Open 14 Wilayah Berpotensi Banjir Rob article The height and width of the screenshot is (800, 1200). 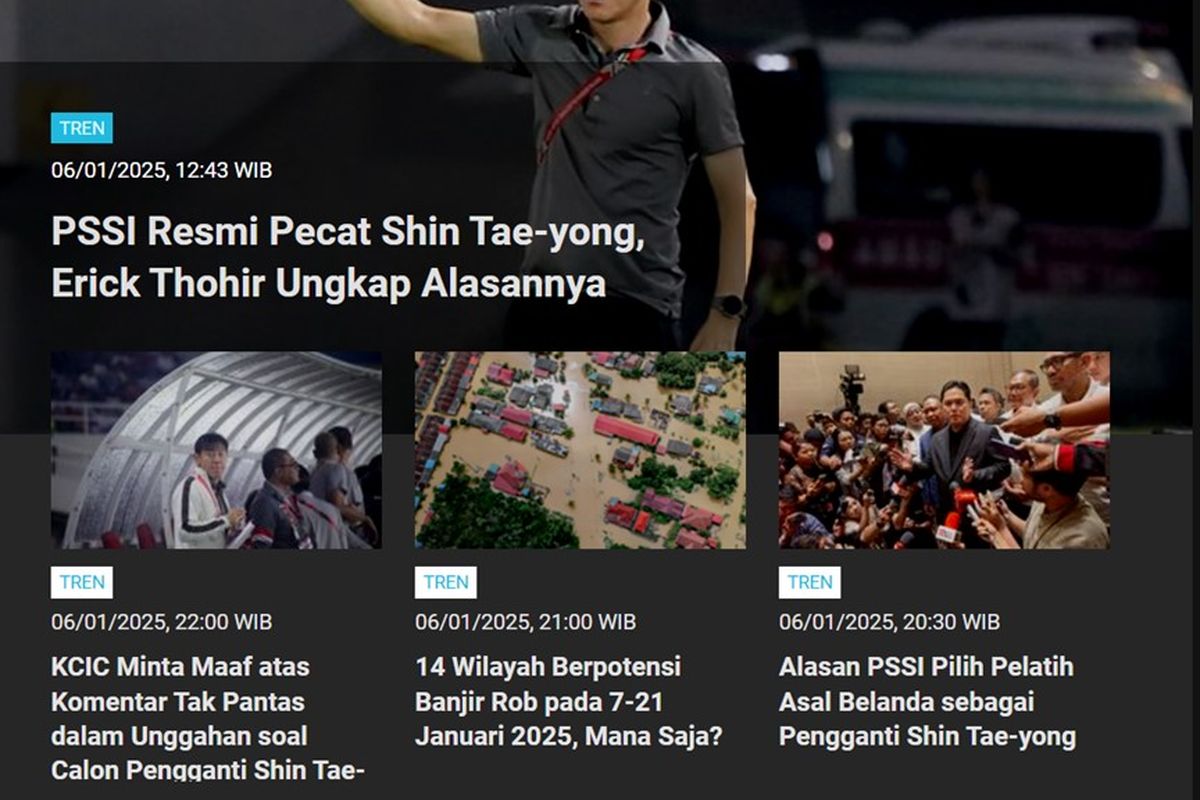pyautogui.click(x=569, y=701)
